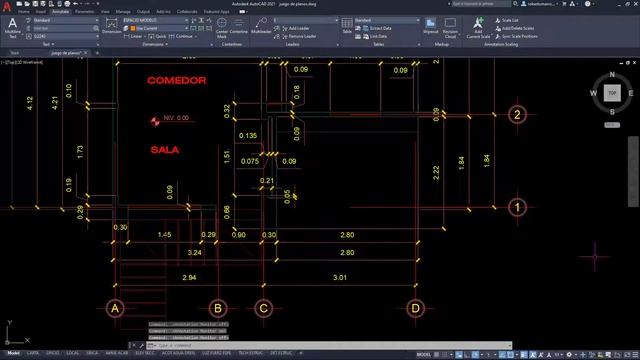Screen dimensions: 640x360
Task: Open the Start file tab
Action: click(x=15, y=53)
